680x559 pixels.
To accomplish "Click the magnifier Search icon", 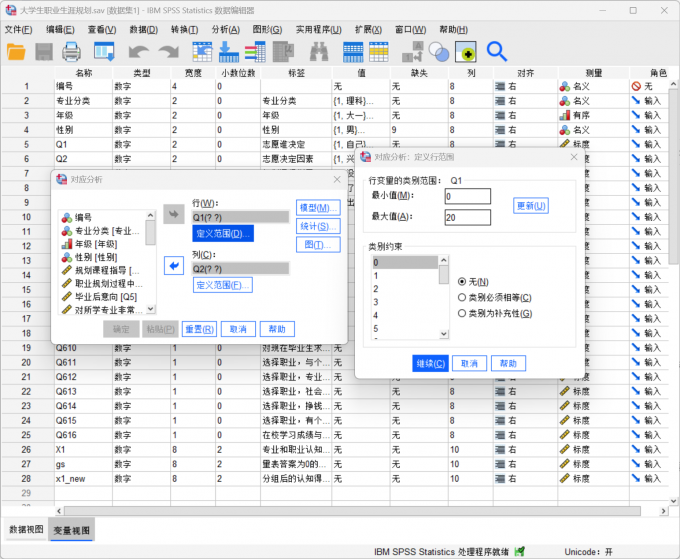I will 497,52.
